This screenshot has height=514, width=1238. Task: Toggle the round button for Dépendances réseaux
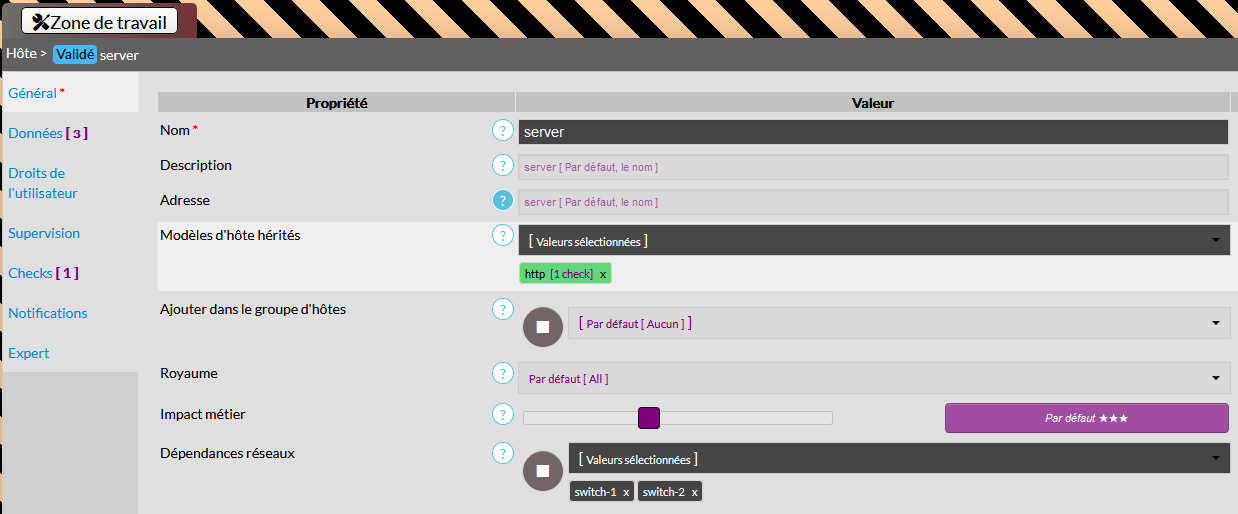coord(543,471)
